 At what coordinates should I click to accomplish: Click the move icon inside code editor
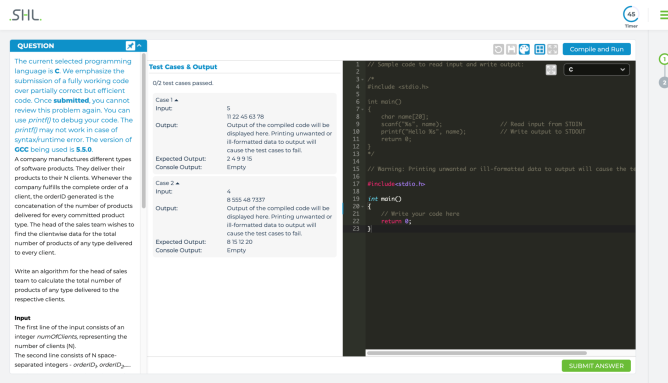pos(551,70)
